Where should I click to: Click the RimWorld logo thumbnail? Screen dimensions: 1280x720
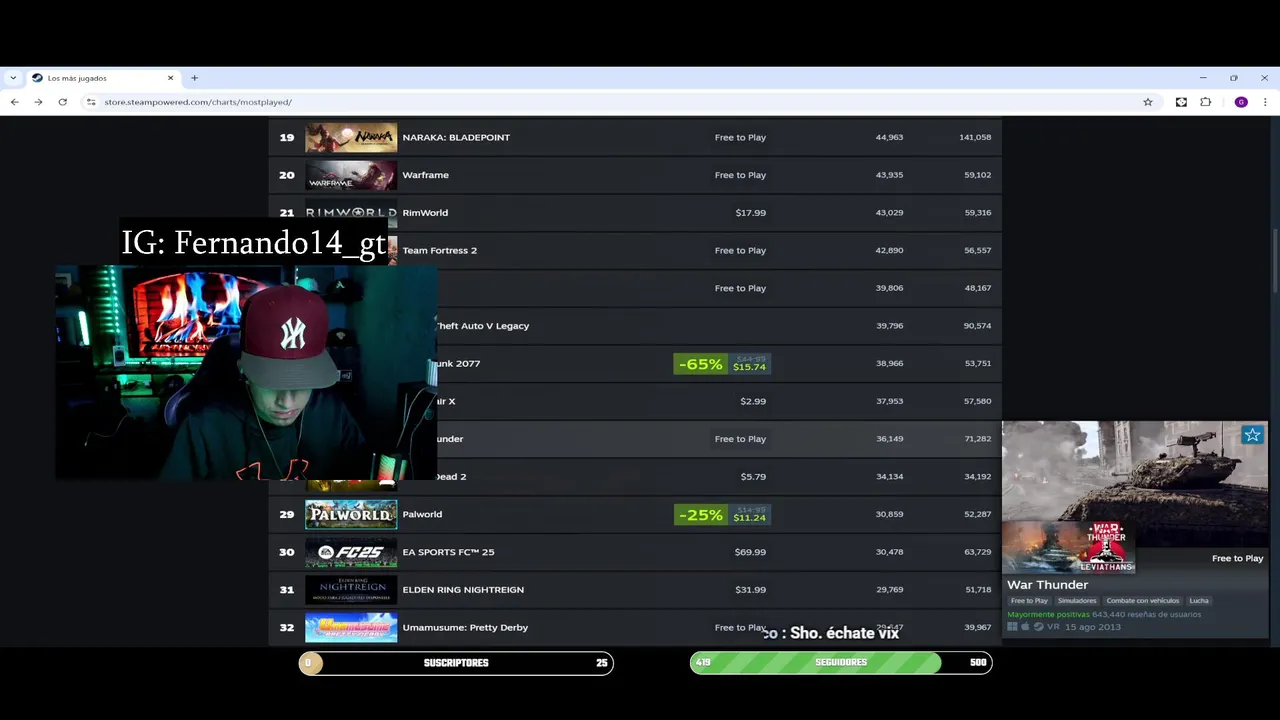351,213
